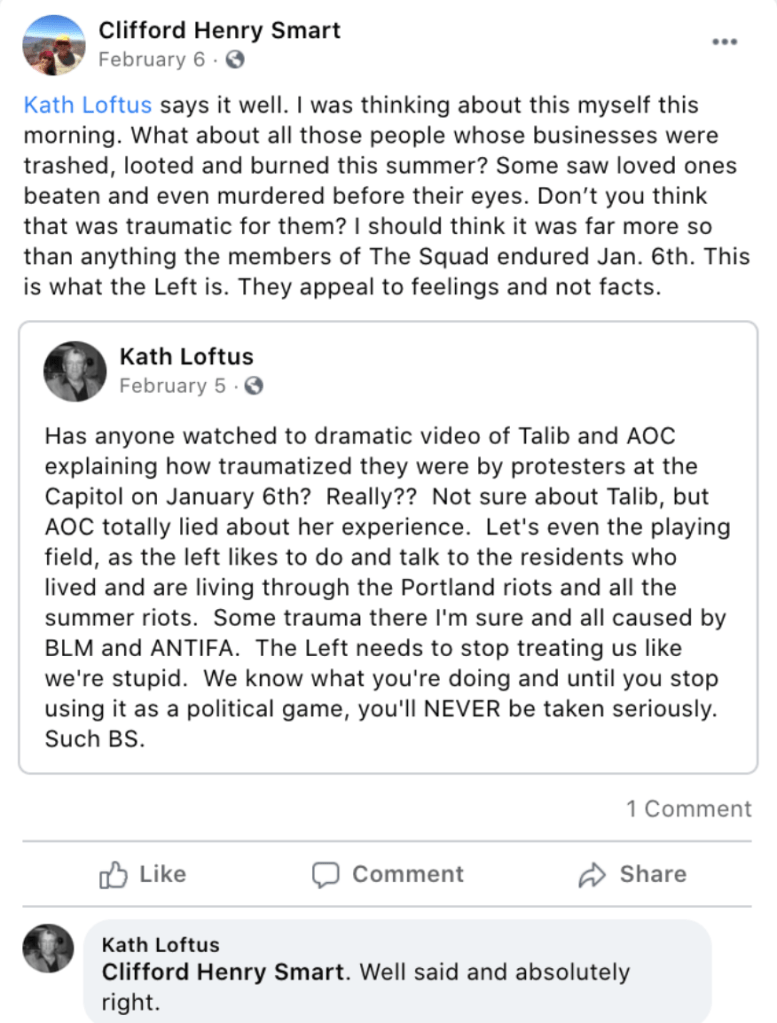
Task: Click the thumbs-up Like icon
Action: pos(113,876)
